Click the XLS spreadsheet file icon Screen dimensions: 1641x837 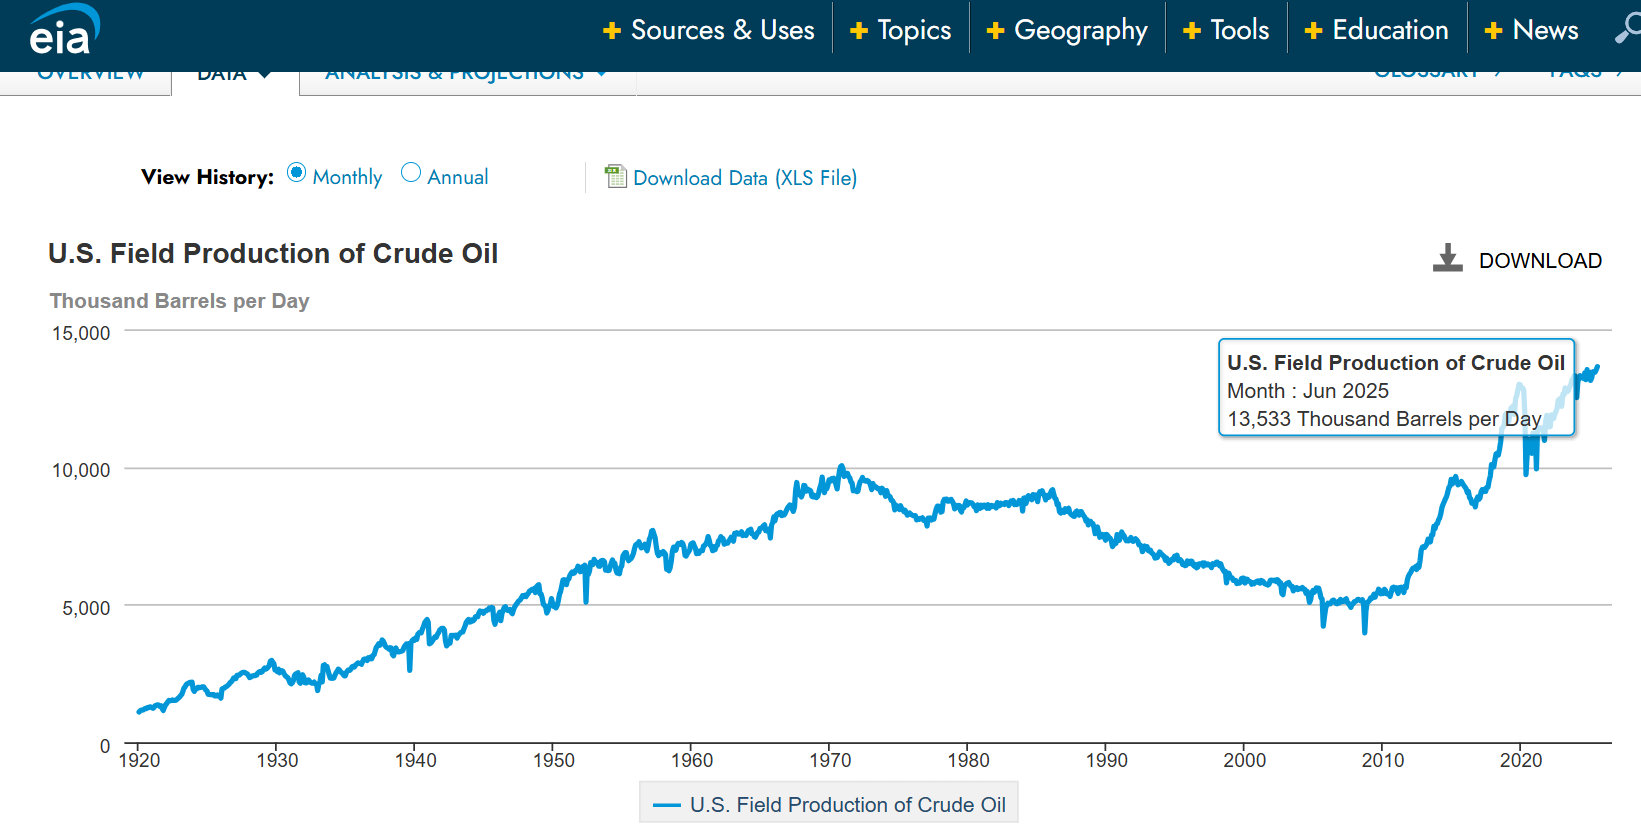[615, 177]
